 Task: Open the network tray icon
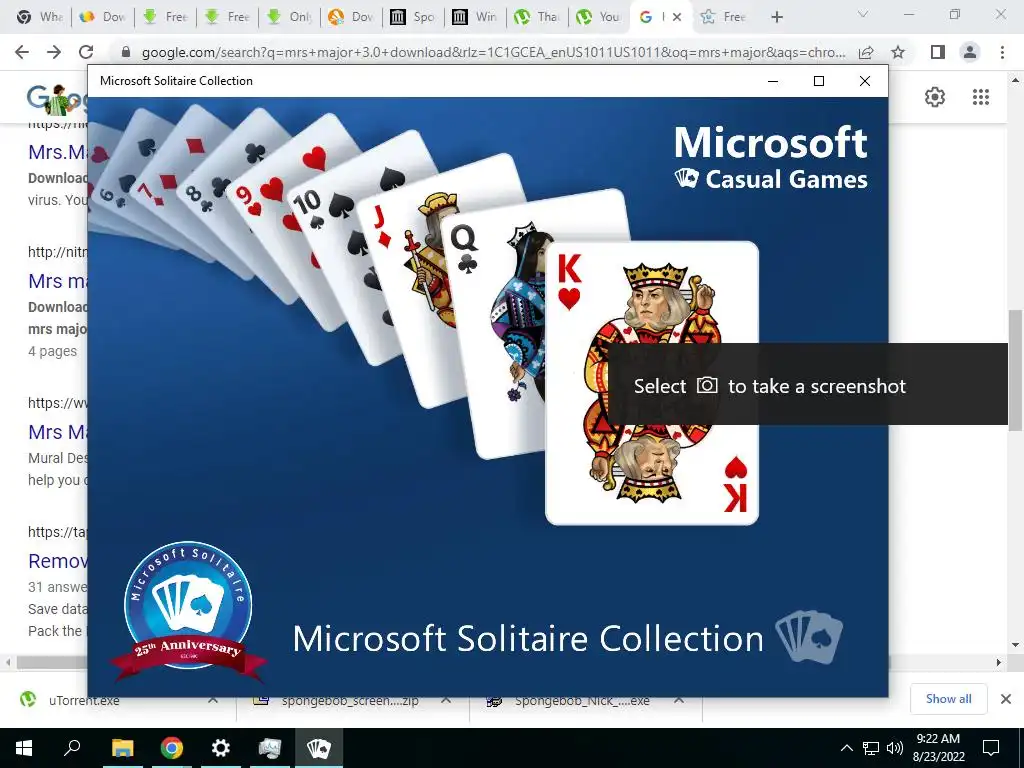(x=871, y=748)
